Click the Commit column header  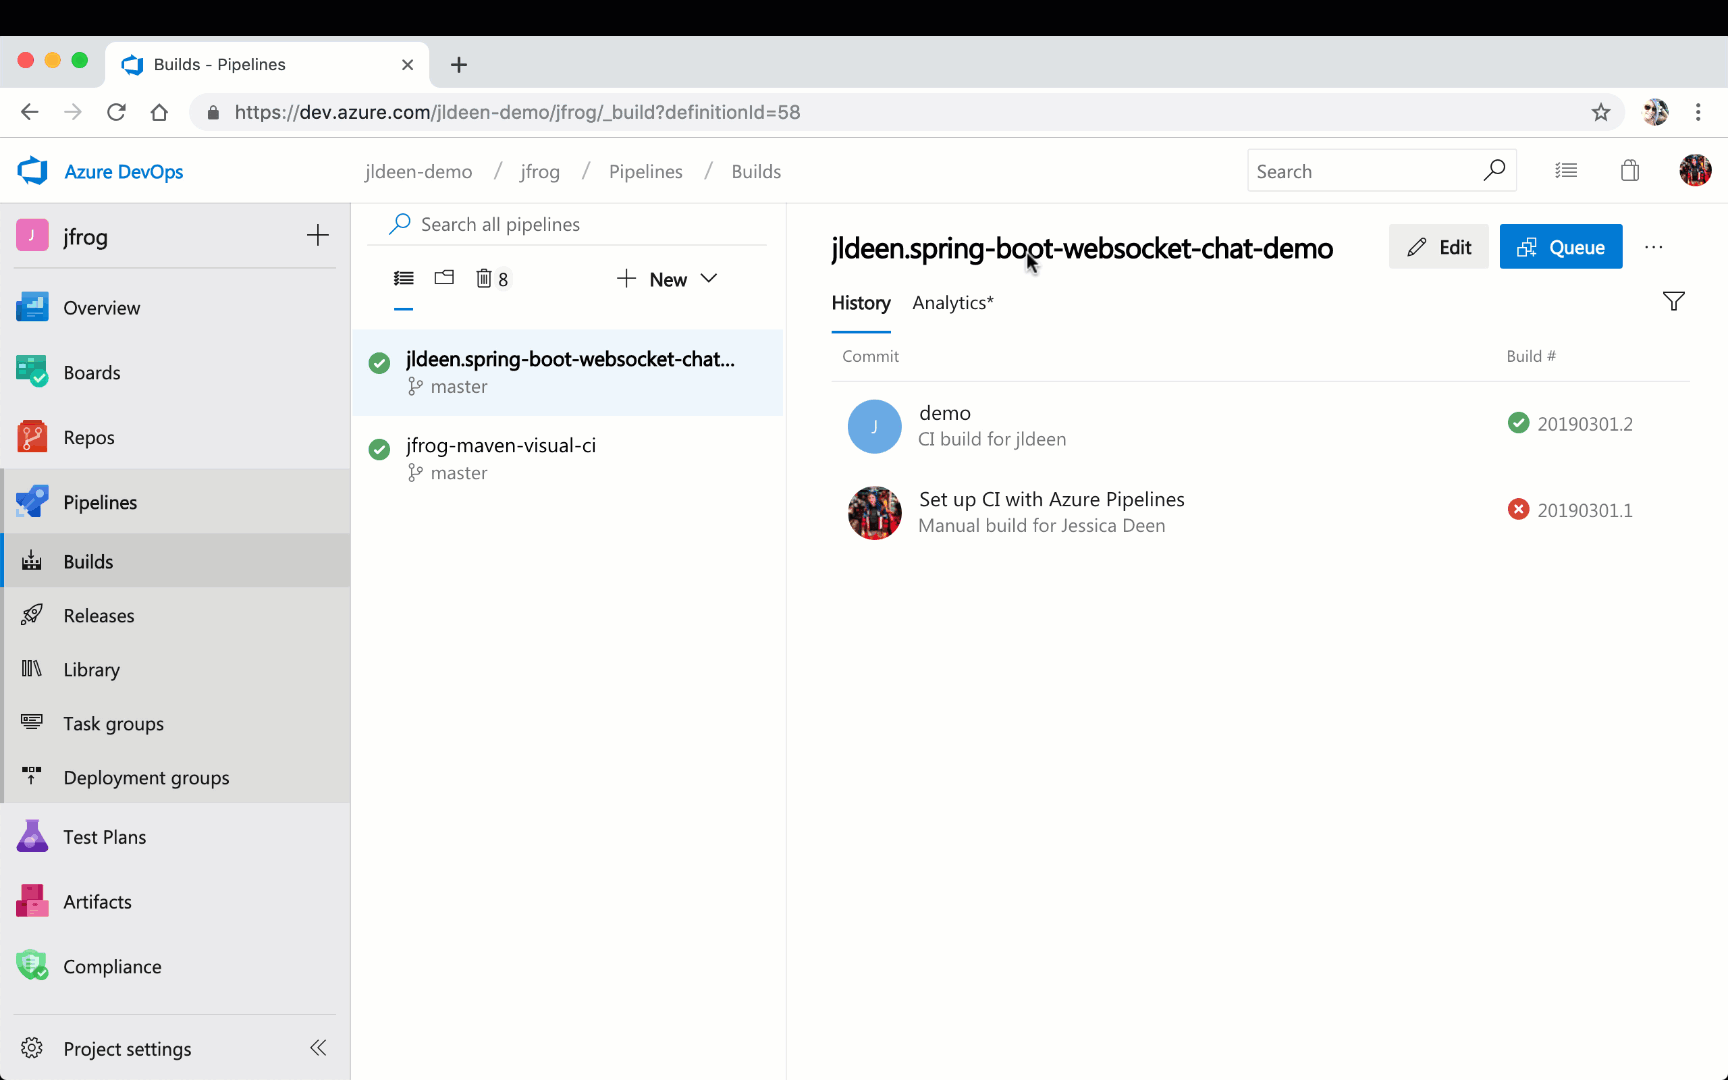pyautogui.click(x=870, y=356)
